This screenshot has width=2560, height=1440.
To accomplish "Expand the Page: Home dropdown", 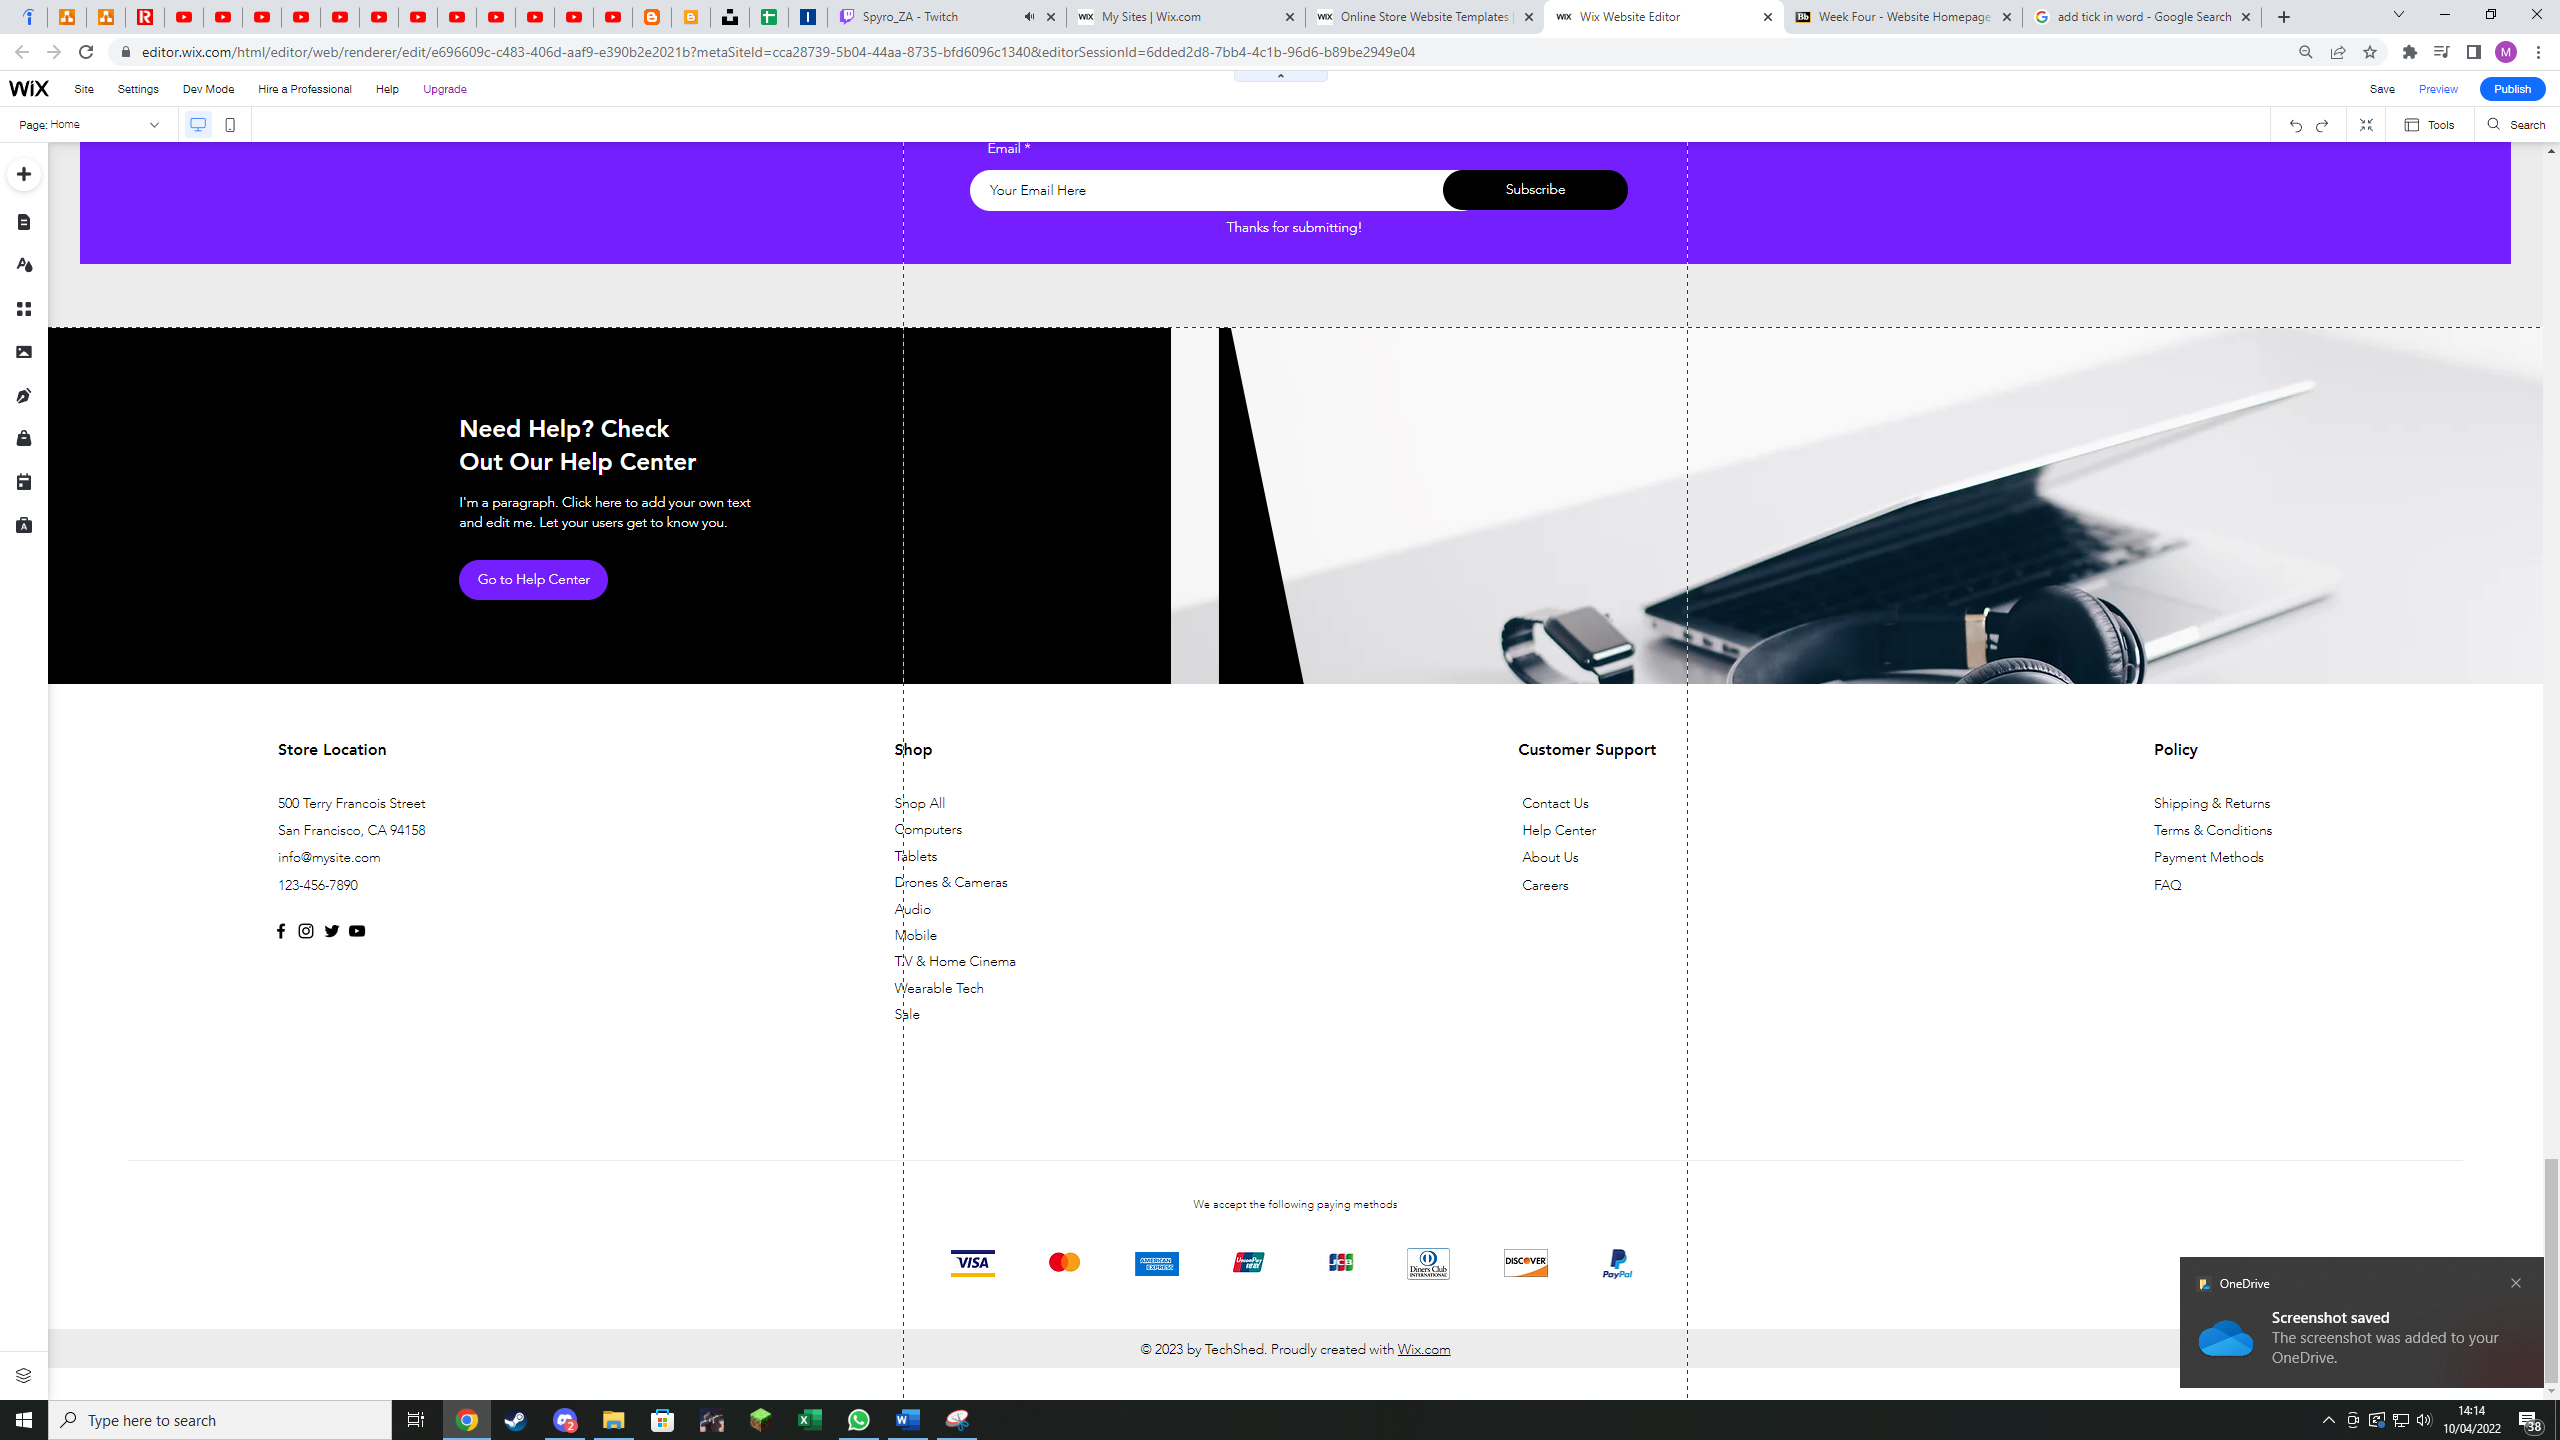I will point(154,125).
